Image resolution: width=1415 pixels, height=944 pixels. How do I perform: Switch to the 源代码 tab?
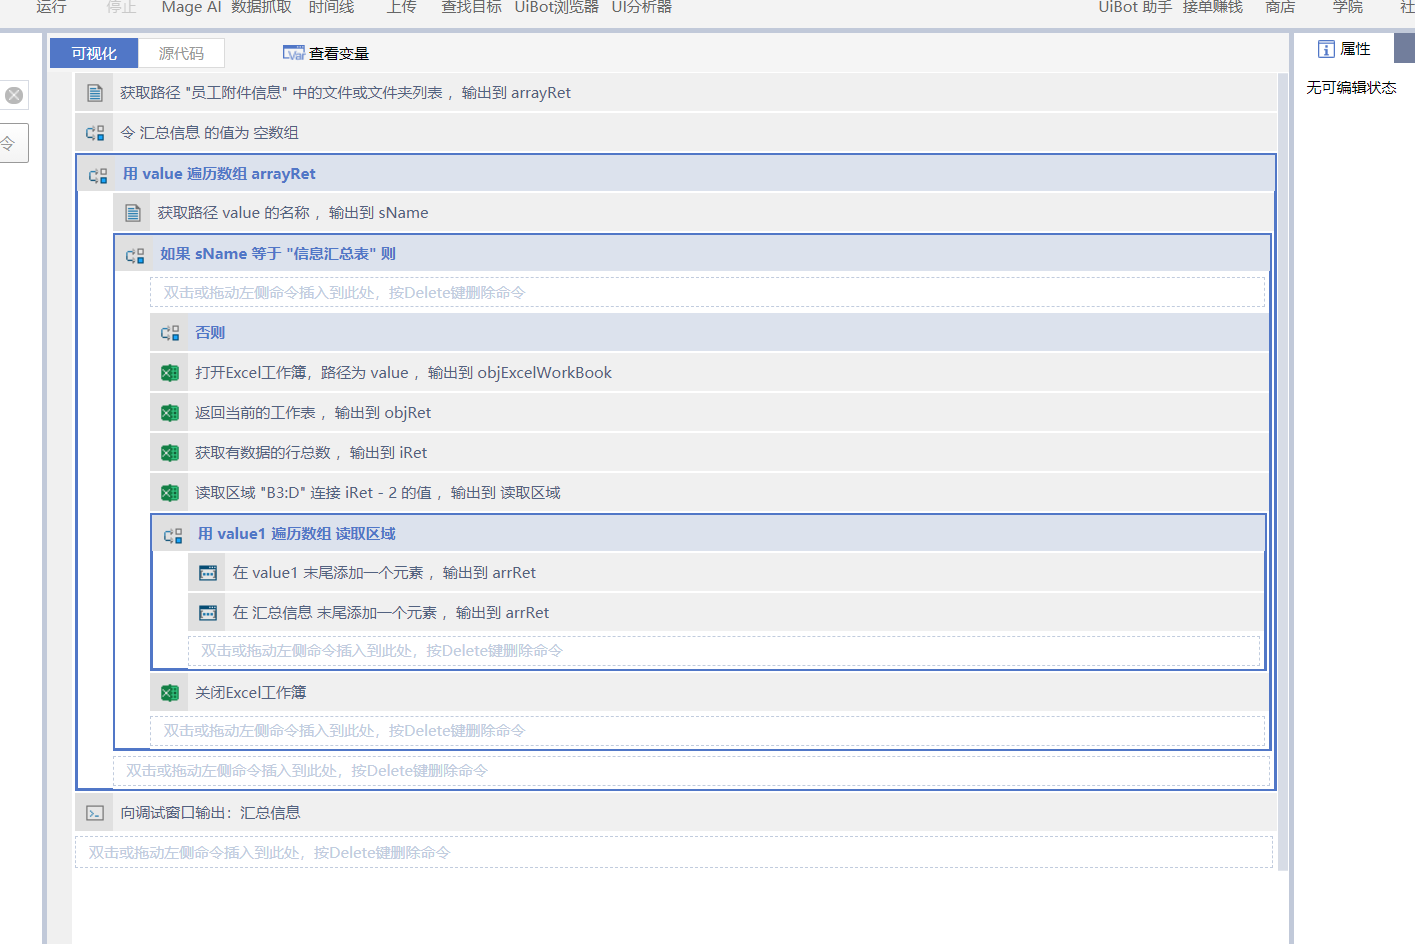181,53
